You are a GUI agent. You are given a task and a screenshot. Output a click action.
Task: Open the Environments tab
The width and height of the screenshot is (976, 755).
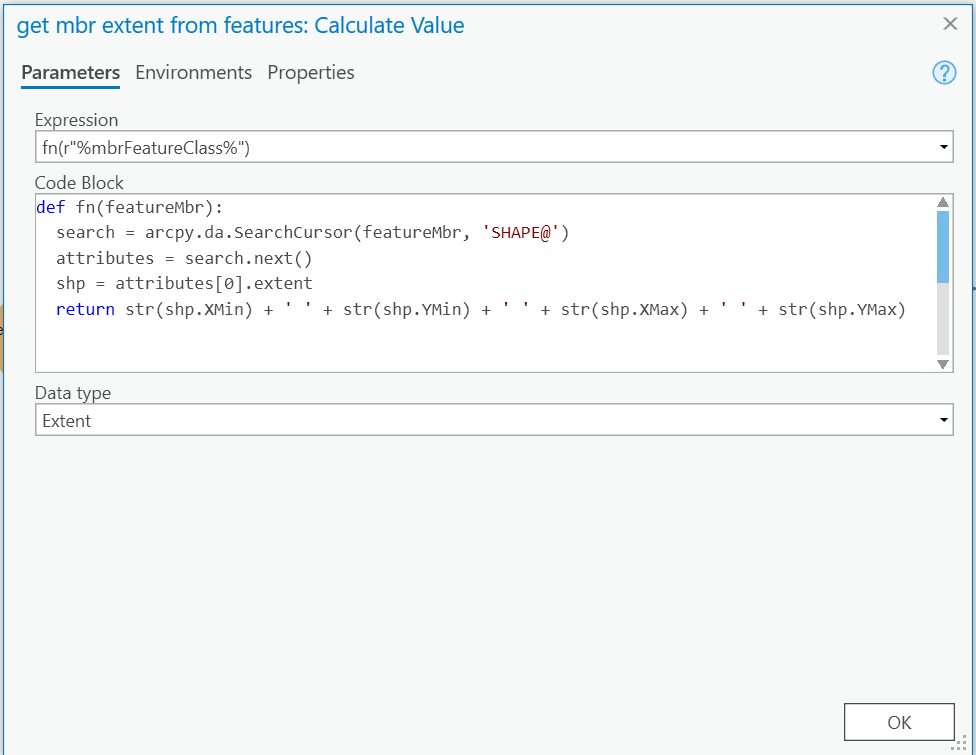click(x=193, y=73)
